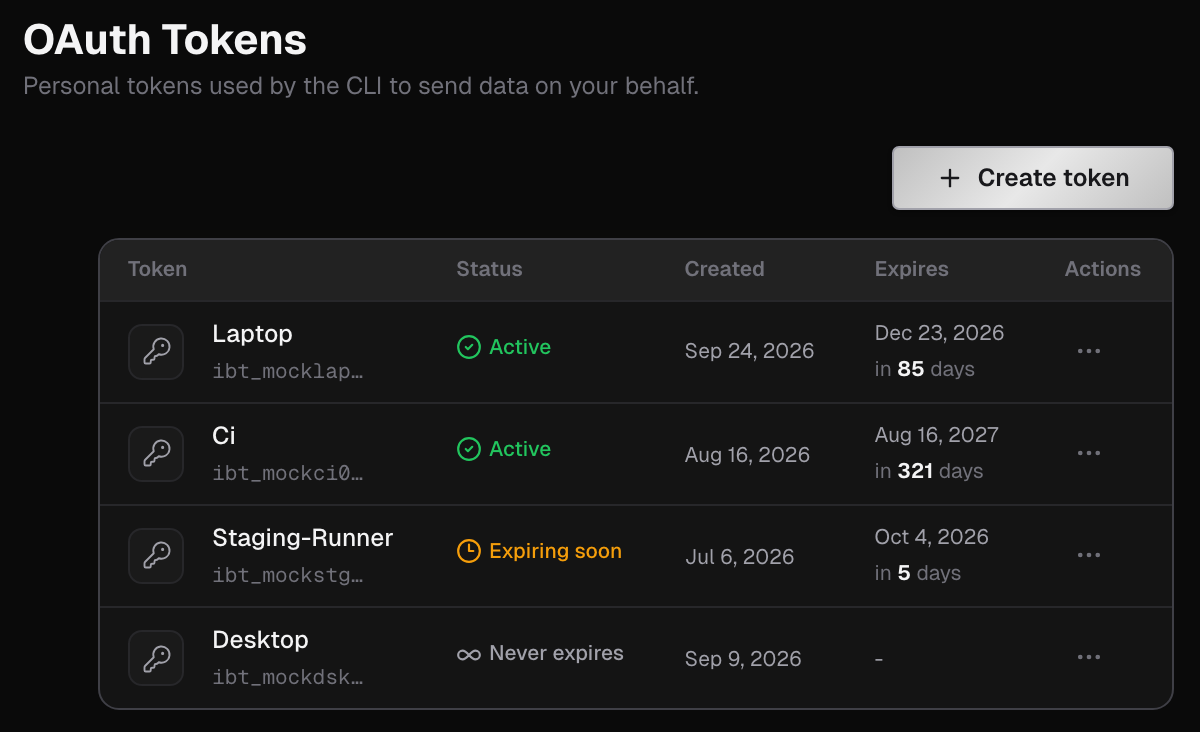
Task: Click the ibt_mockdsk… token ID
Action: tap(288, 677)
